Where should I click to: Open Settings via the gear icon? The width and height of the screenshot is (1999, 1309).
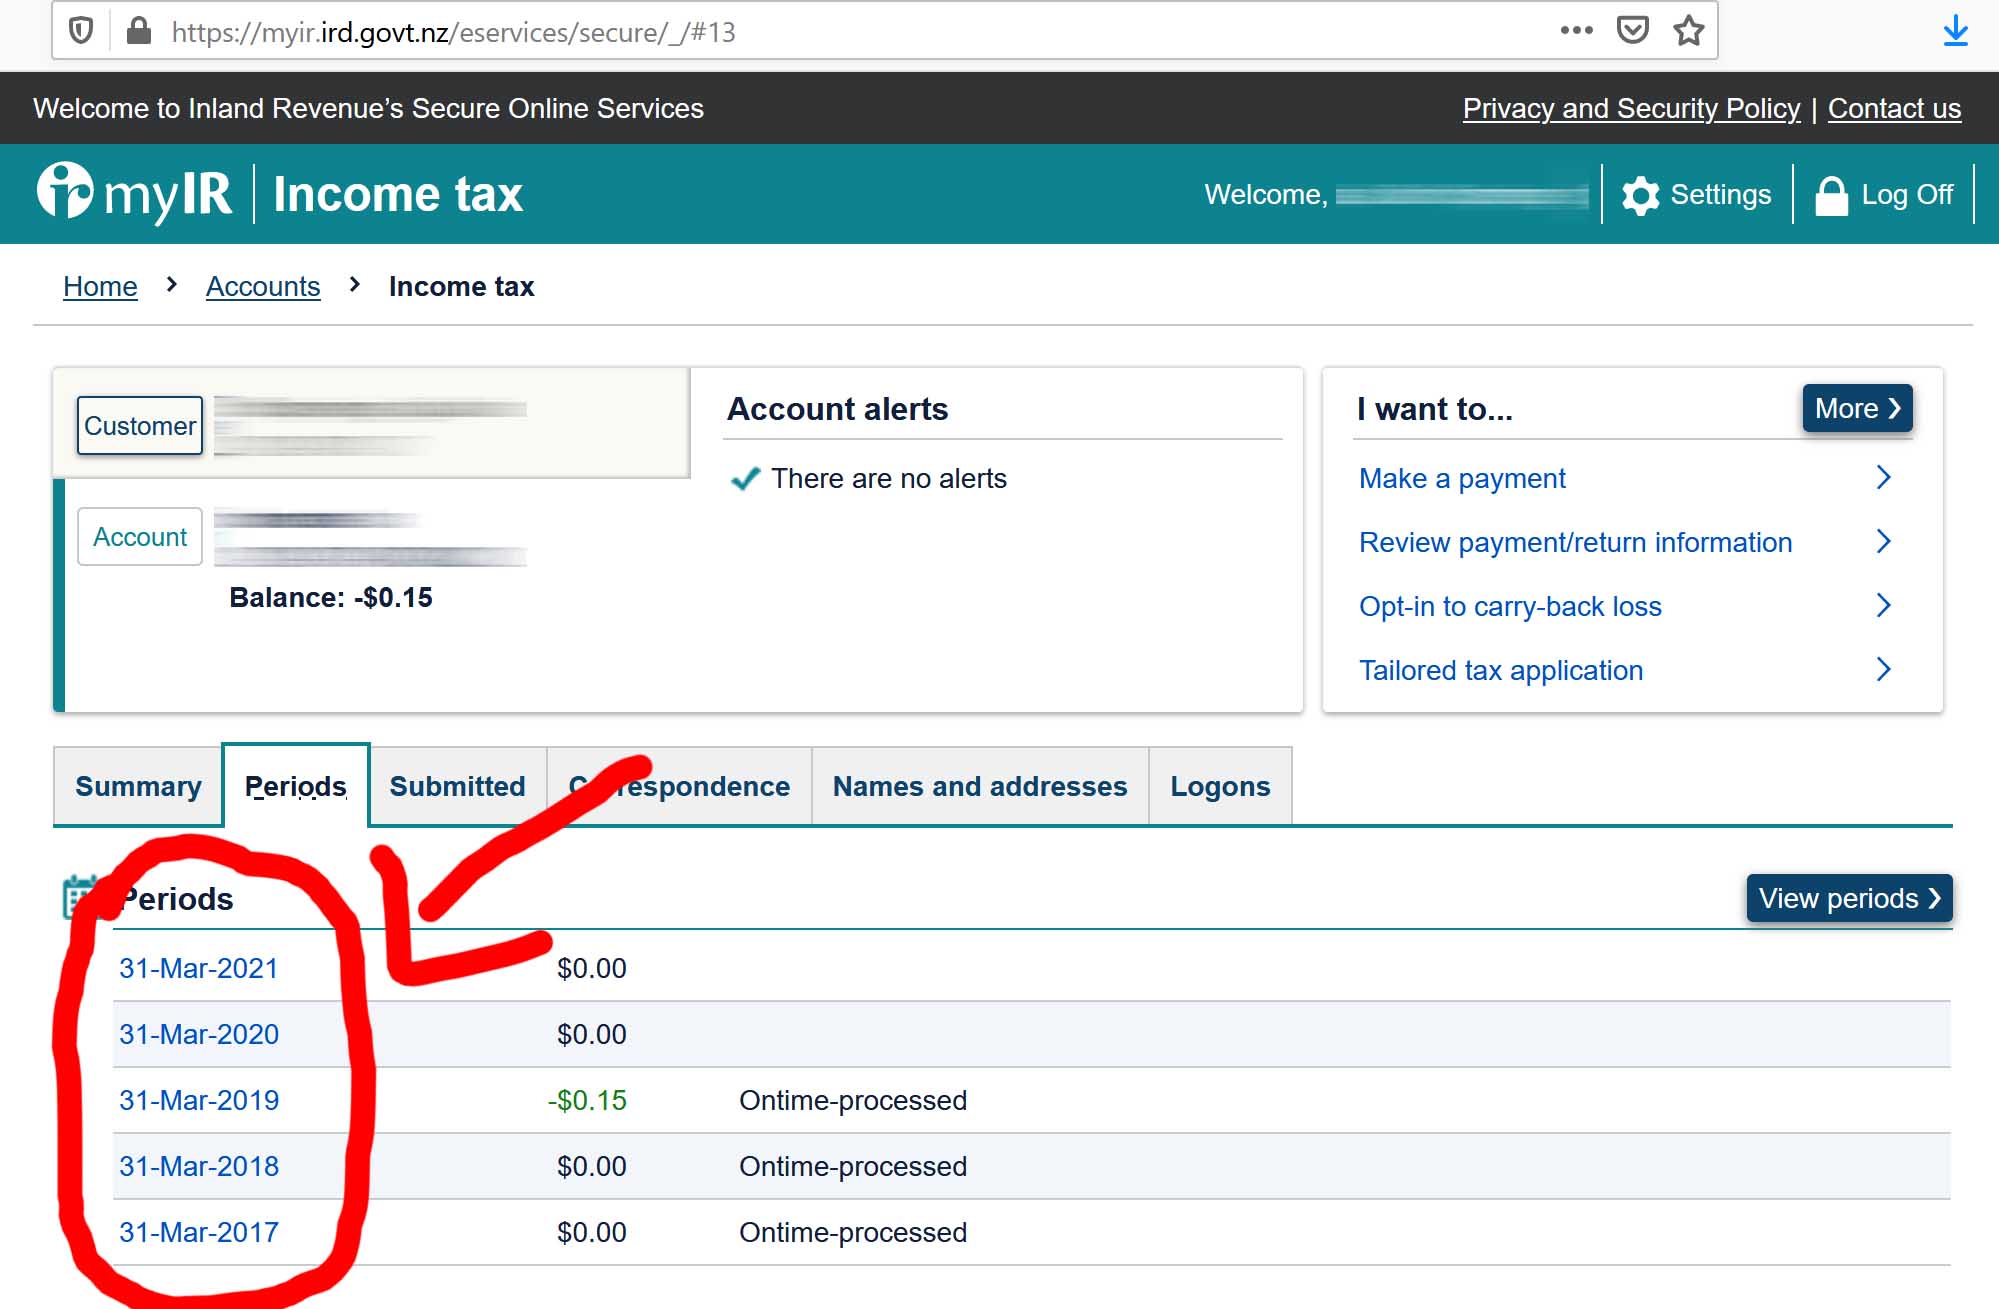[1641, 195]
